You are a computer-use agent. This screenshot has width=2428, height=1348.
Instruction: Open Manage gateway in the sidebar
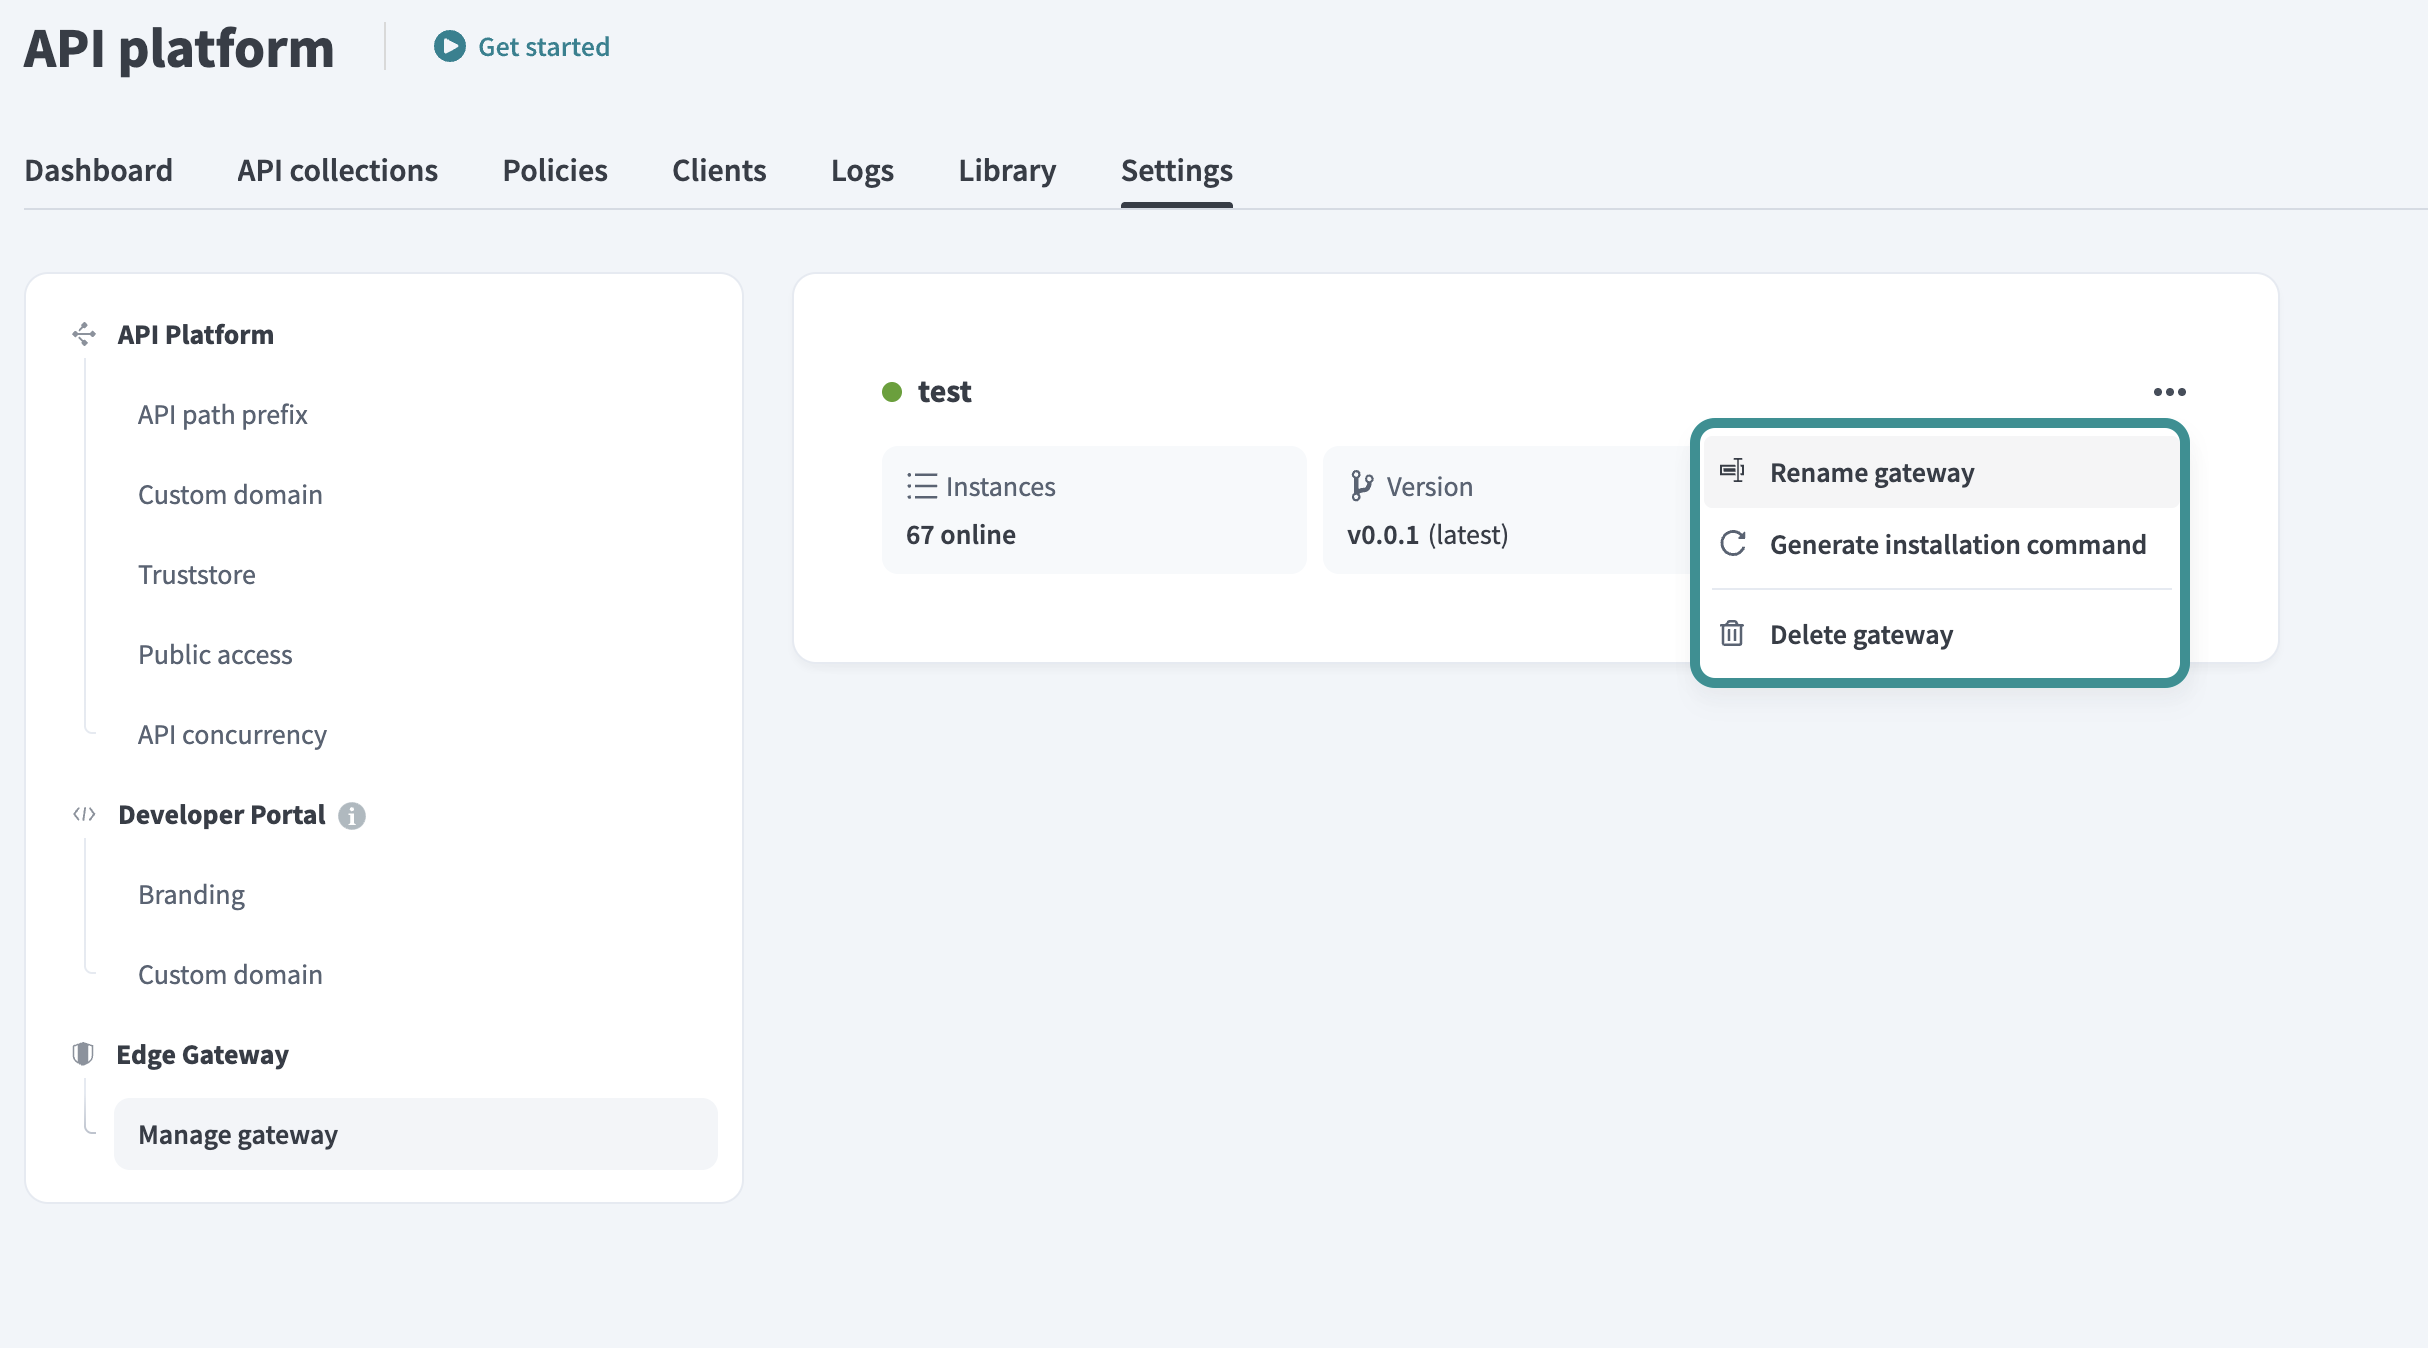point(238,1134)
